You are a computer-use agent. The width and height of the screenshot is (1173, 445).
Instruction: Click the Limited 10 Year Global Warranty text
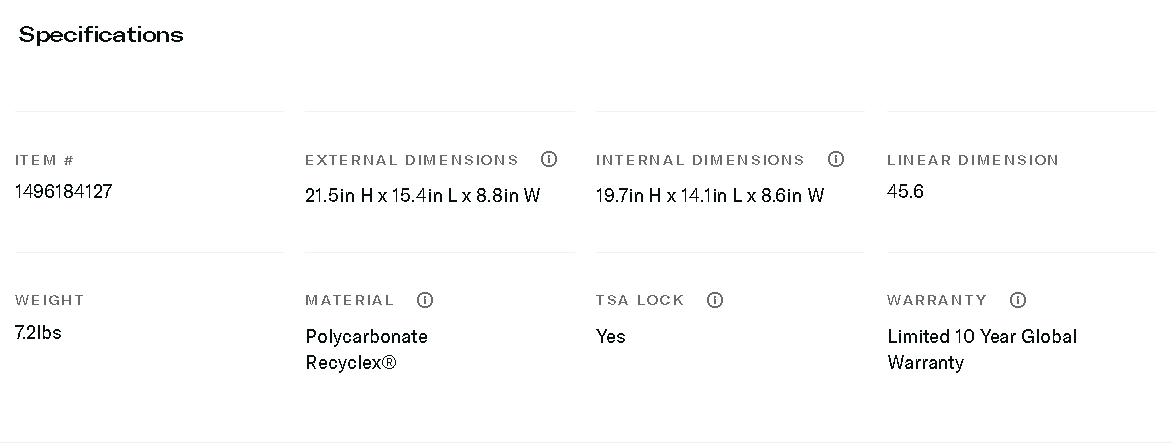(x=982, y=349)
